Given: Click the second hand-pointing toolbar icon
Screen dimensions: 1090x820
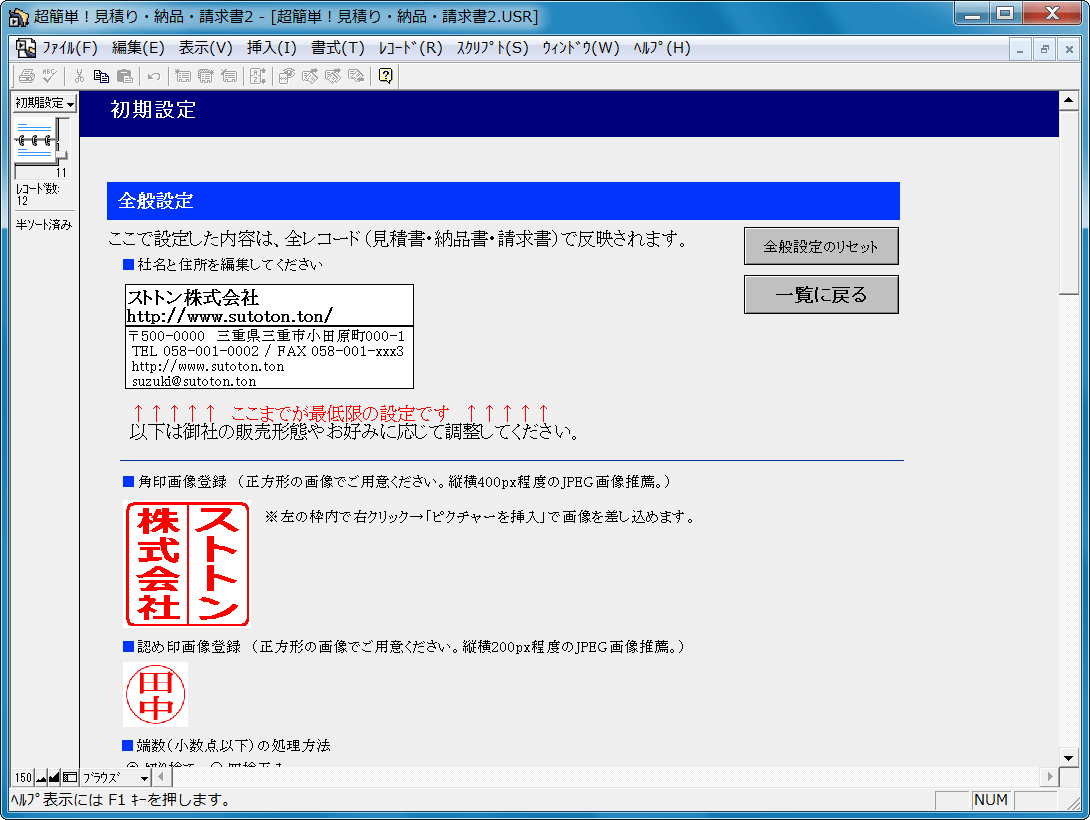Looking at the screenshot, I should (x=333, y=76).
